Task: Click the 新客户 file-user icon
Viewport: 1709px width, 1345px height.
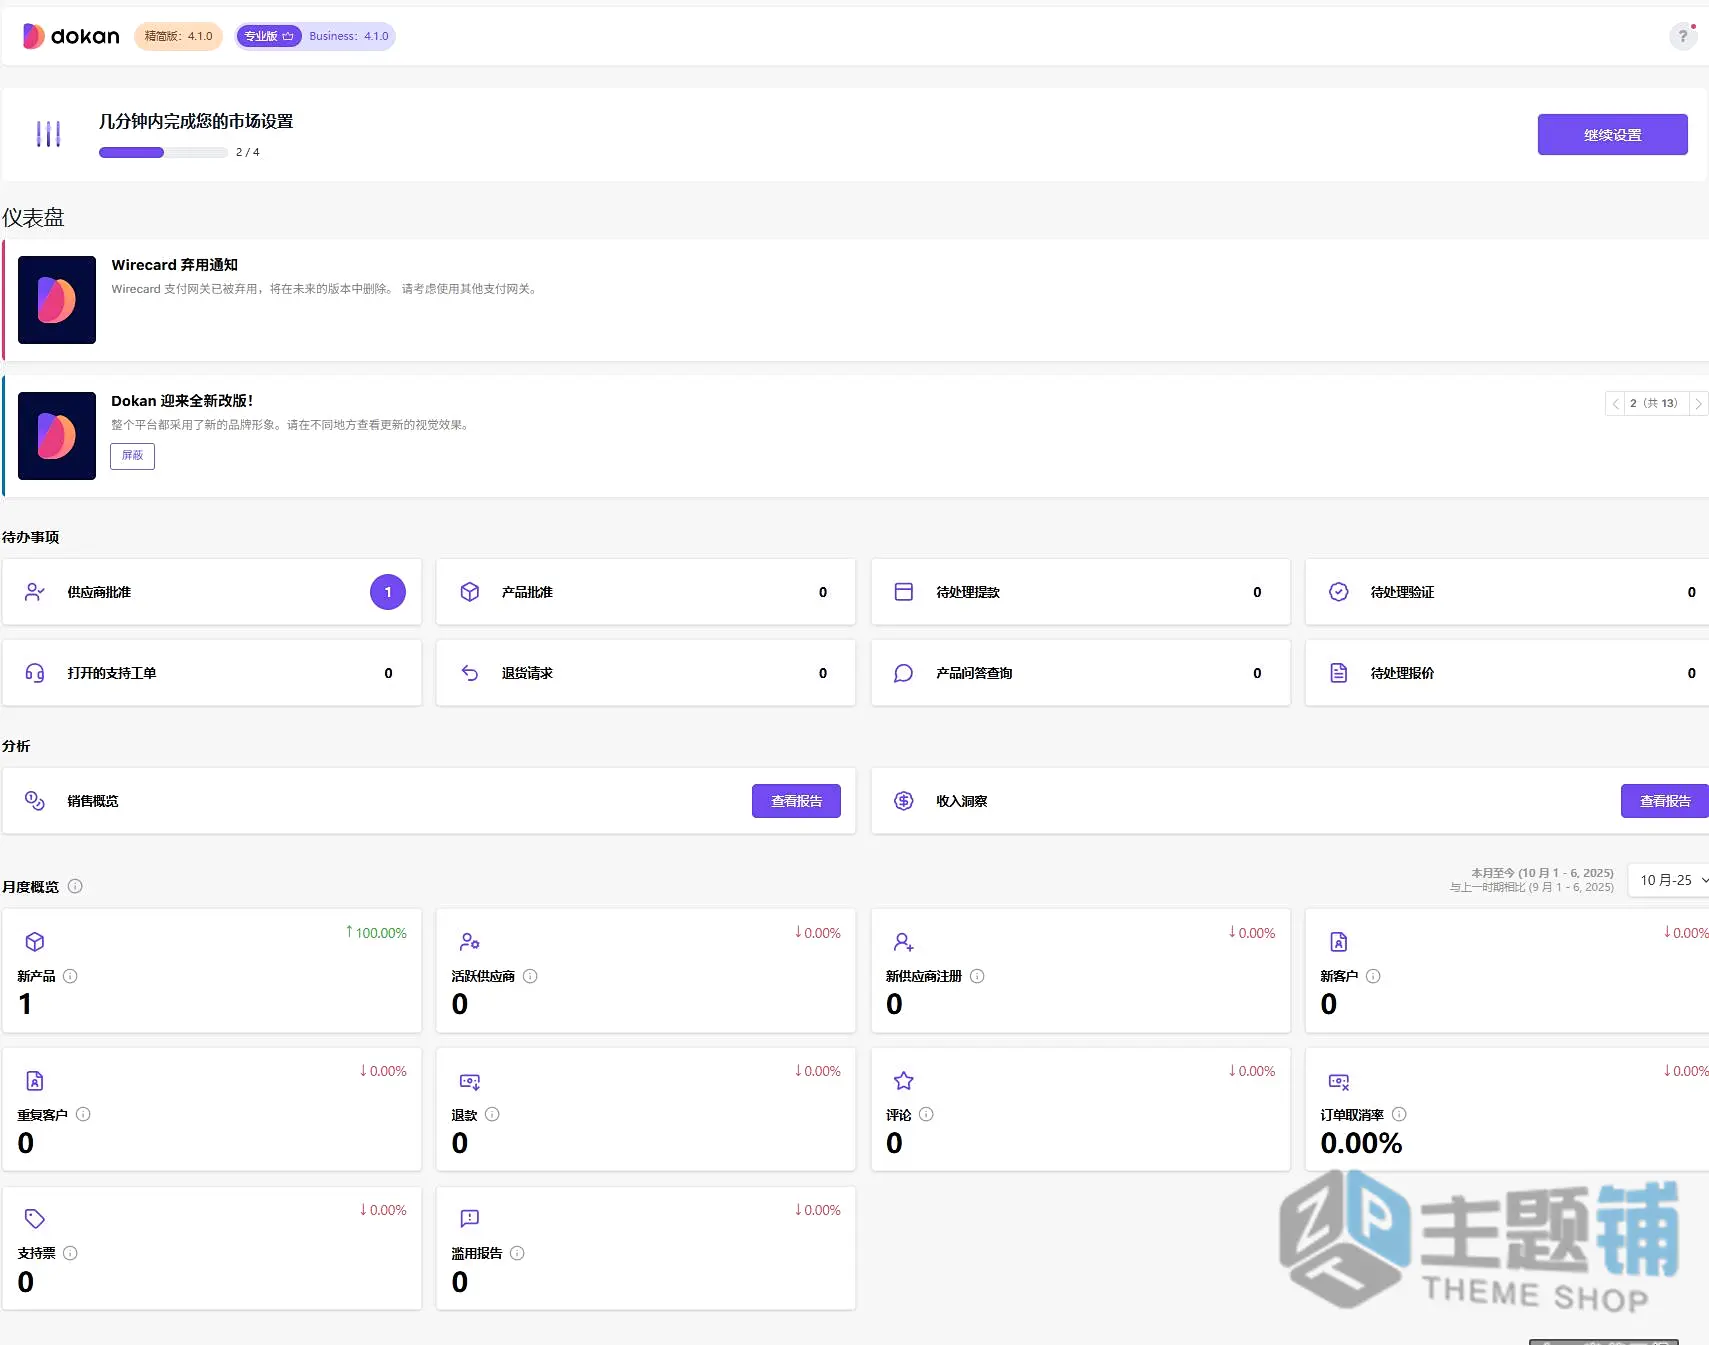Action: (1338, 942)
